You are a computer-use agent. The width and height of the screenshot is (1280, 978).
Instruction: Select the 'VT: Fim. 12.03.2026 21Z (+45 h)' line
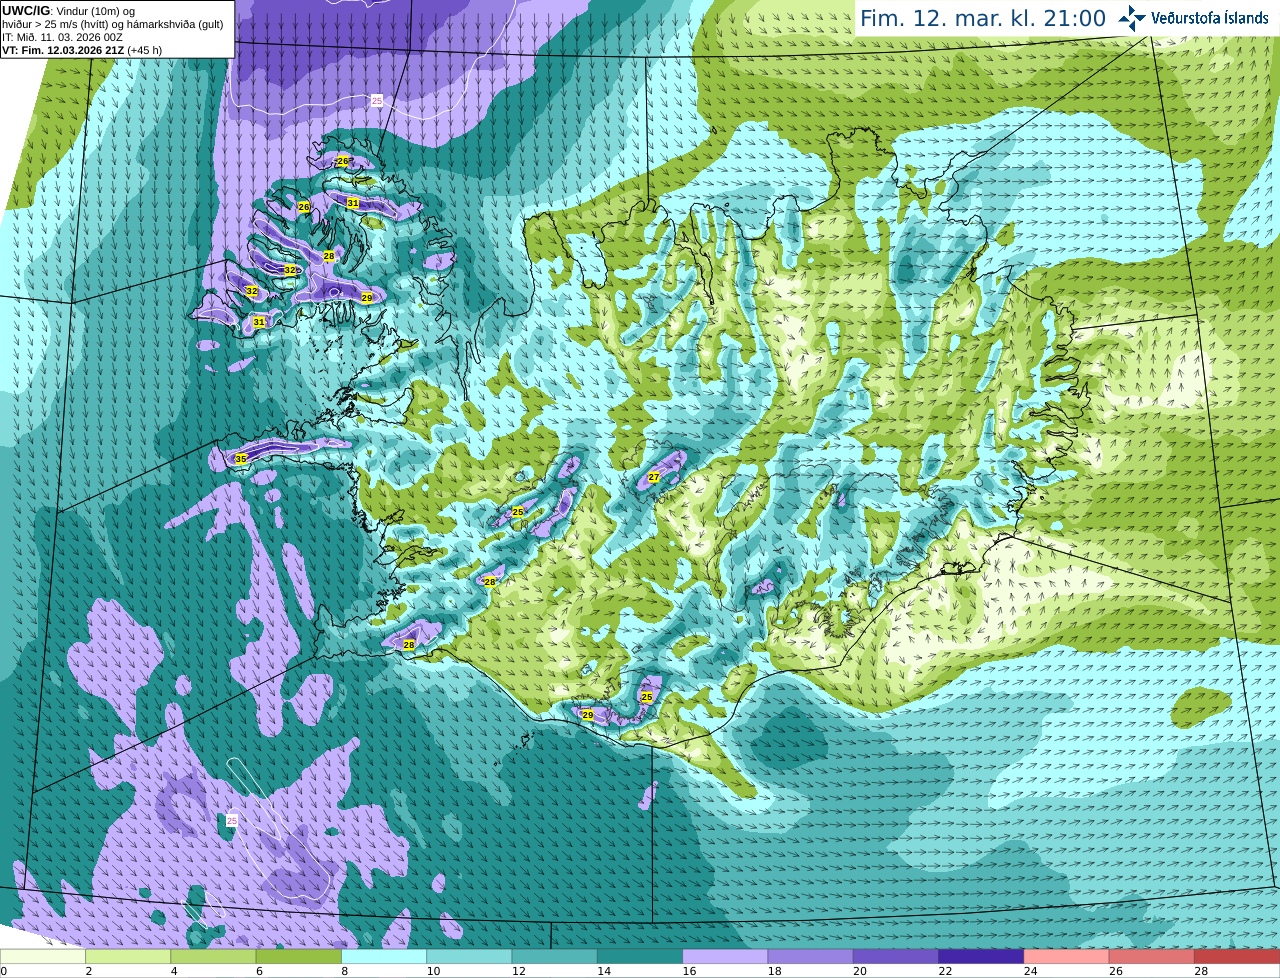[82, 50]
